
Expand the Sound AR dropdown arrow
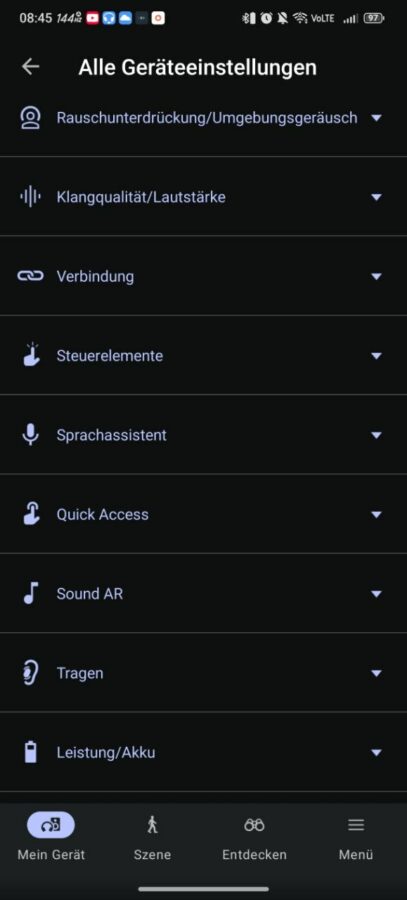tap(377, 593)
